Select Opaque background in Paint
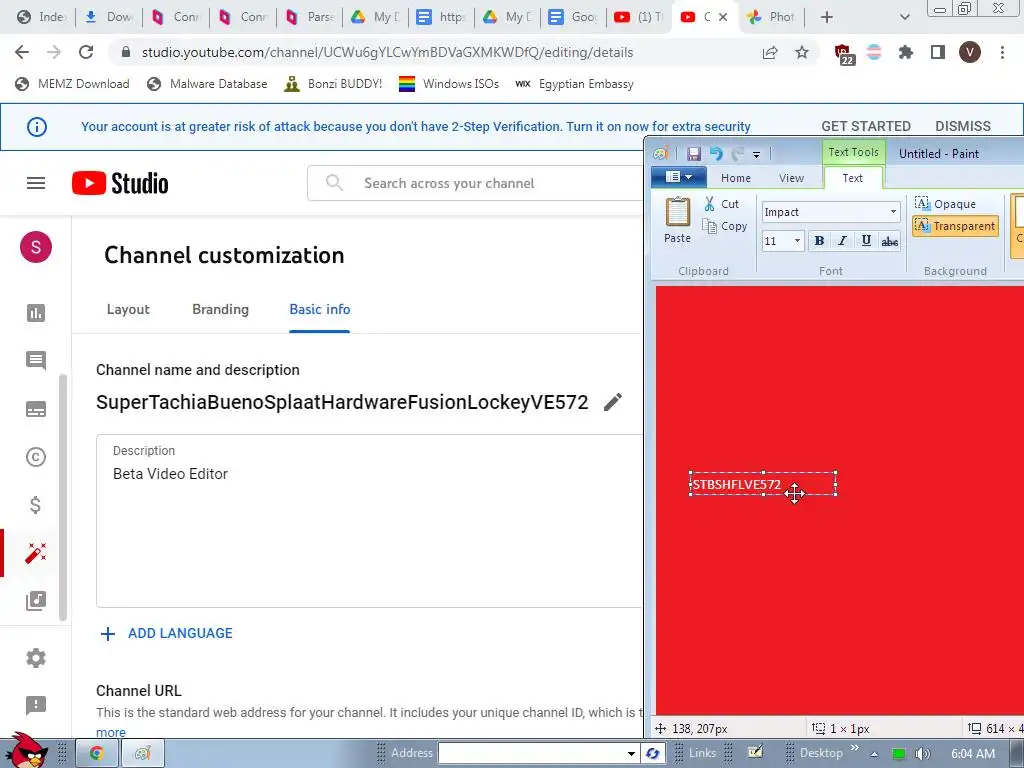Viewport: 1024px width, 768px height. [x=945, y=204]
